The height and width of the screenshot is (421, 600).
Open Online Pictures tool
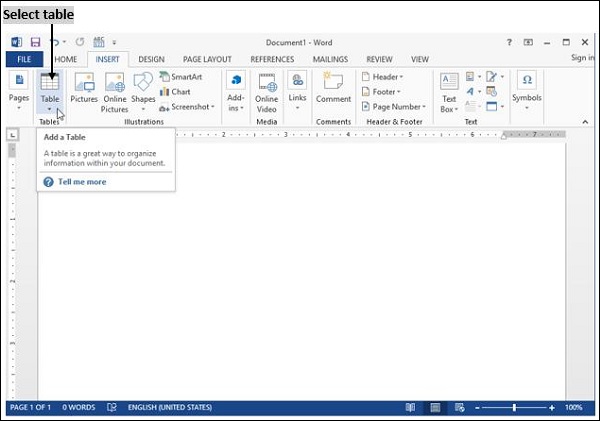tap(114, 90)
